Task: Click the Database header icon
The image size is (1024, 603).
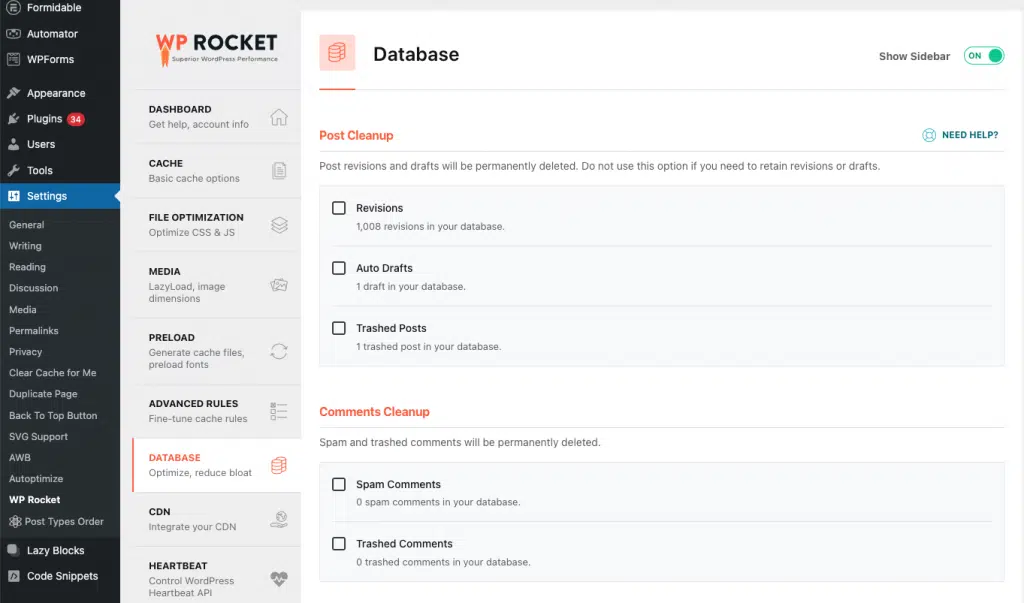Action: [x=337, y=52]
